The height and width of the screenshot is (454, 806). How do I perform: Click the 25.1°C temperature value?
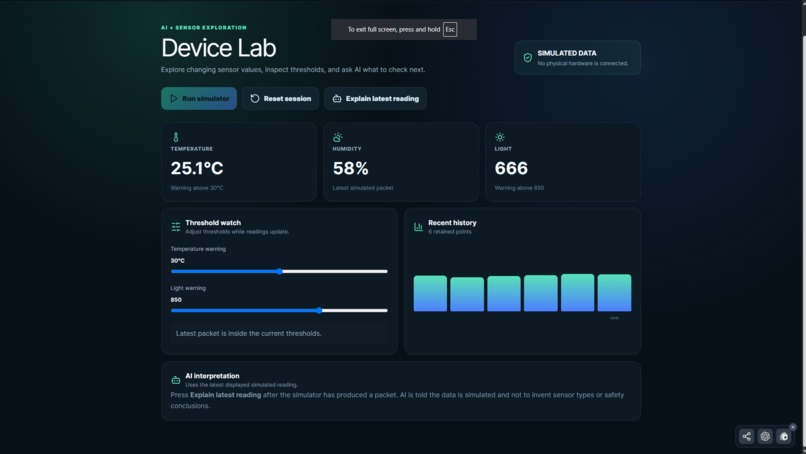click(x=197, y=168)
